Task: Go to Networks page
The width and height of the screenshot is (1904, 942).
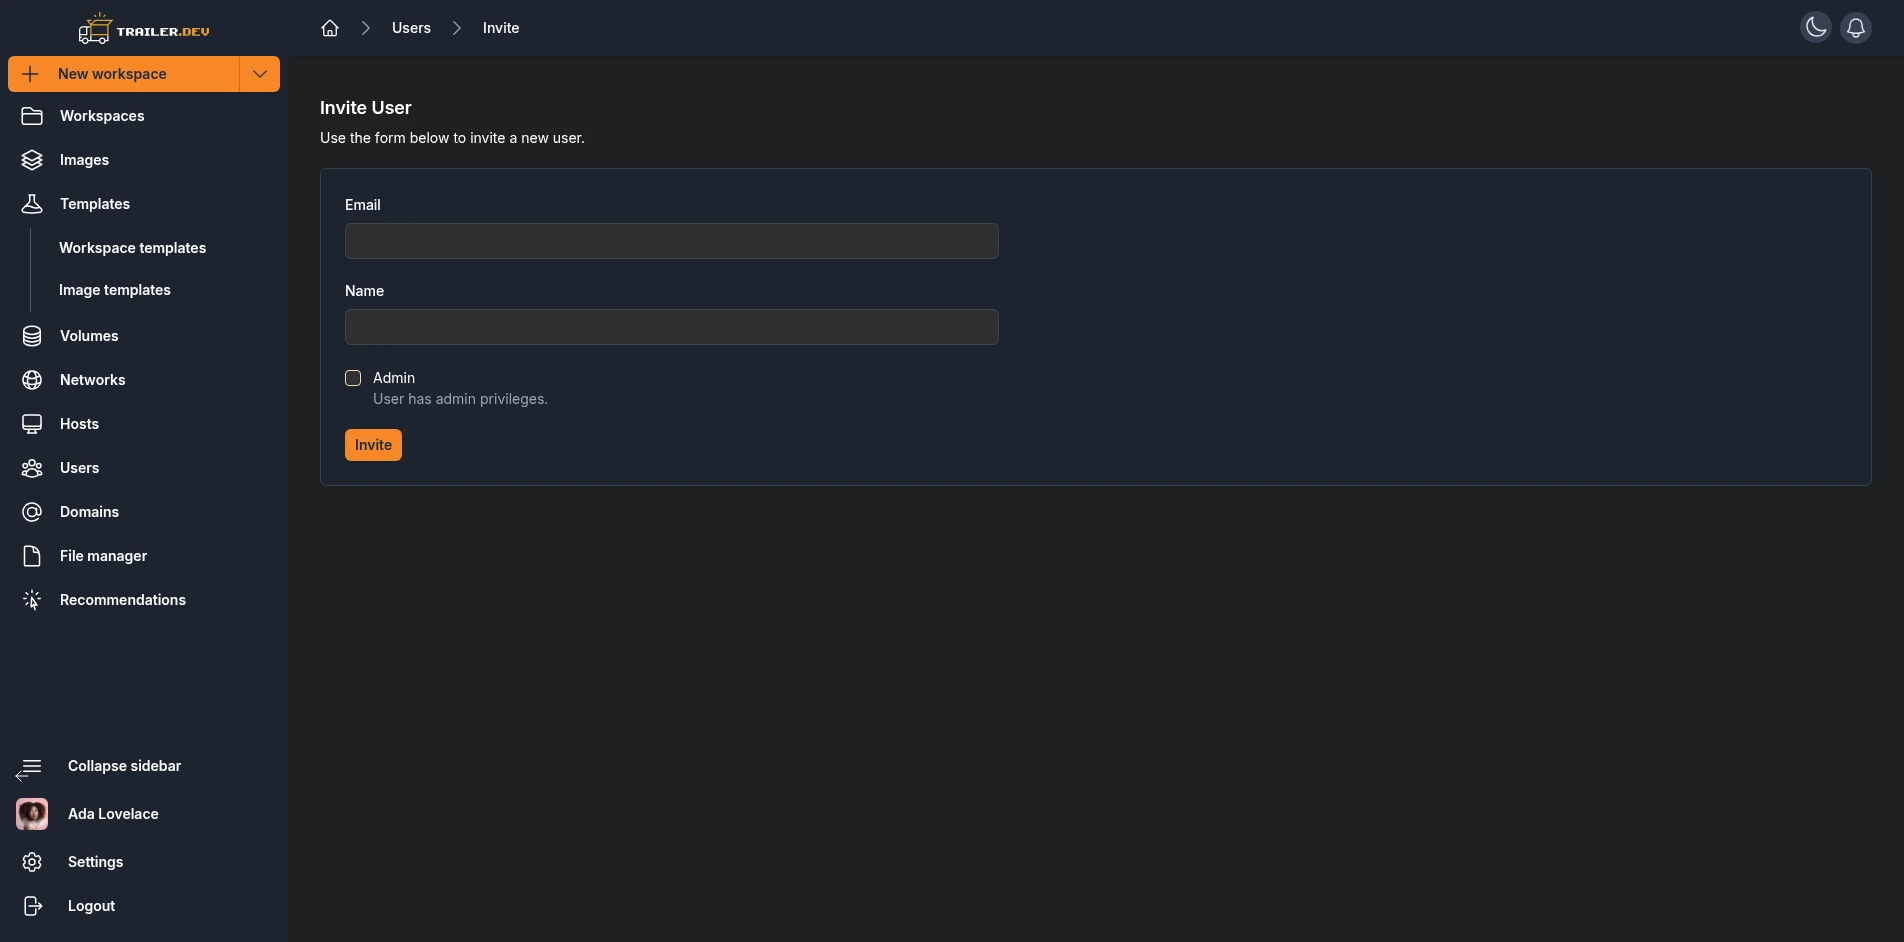Action: (92, 380)
